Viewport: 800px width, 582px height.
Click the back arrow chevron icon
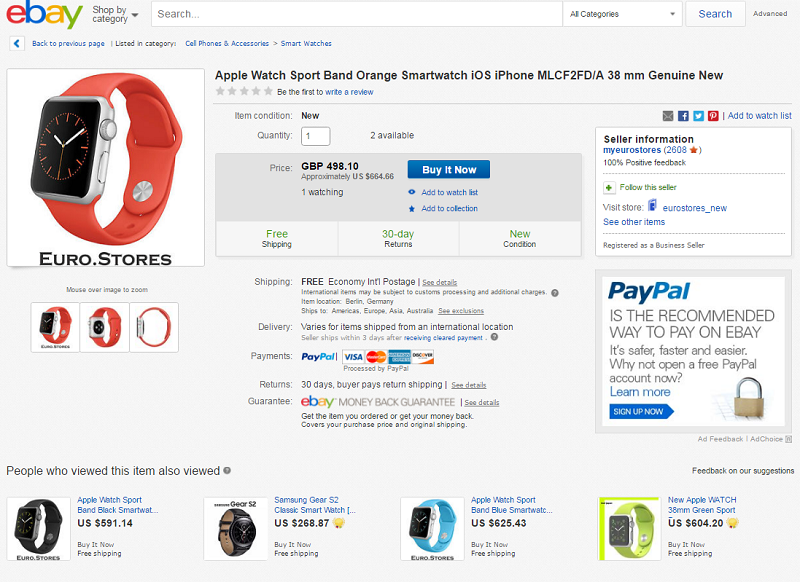(18, 44)
